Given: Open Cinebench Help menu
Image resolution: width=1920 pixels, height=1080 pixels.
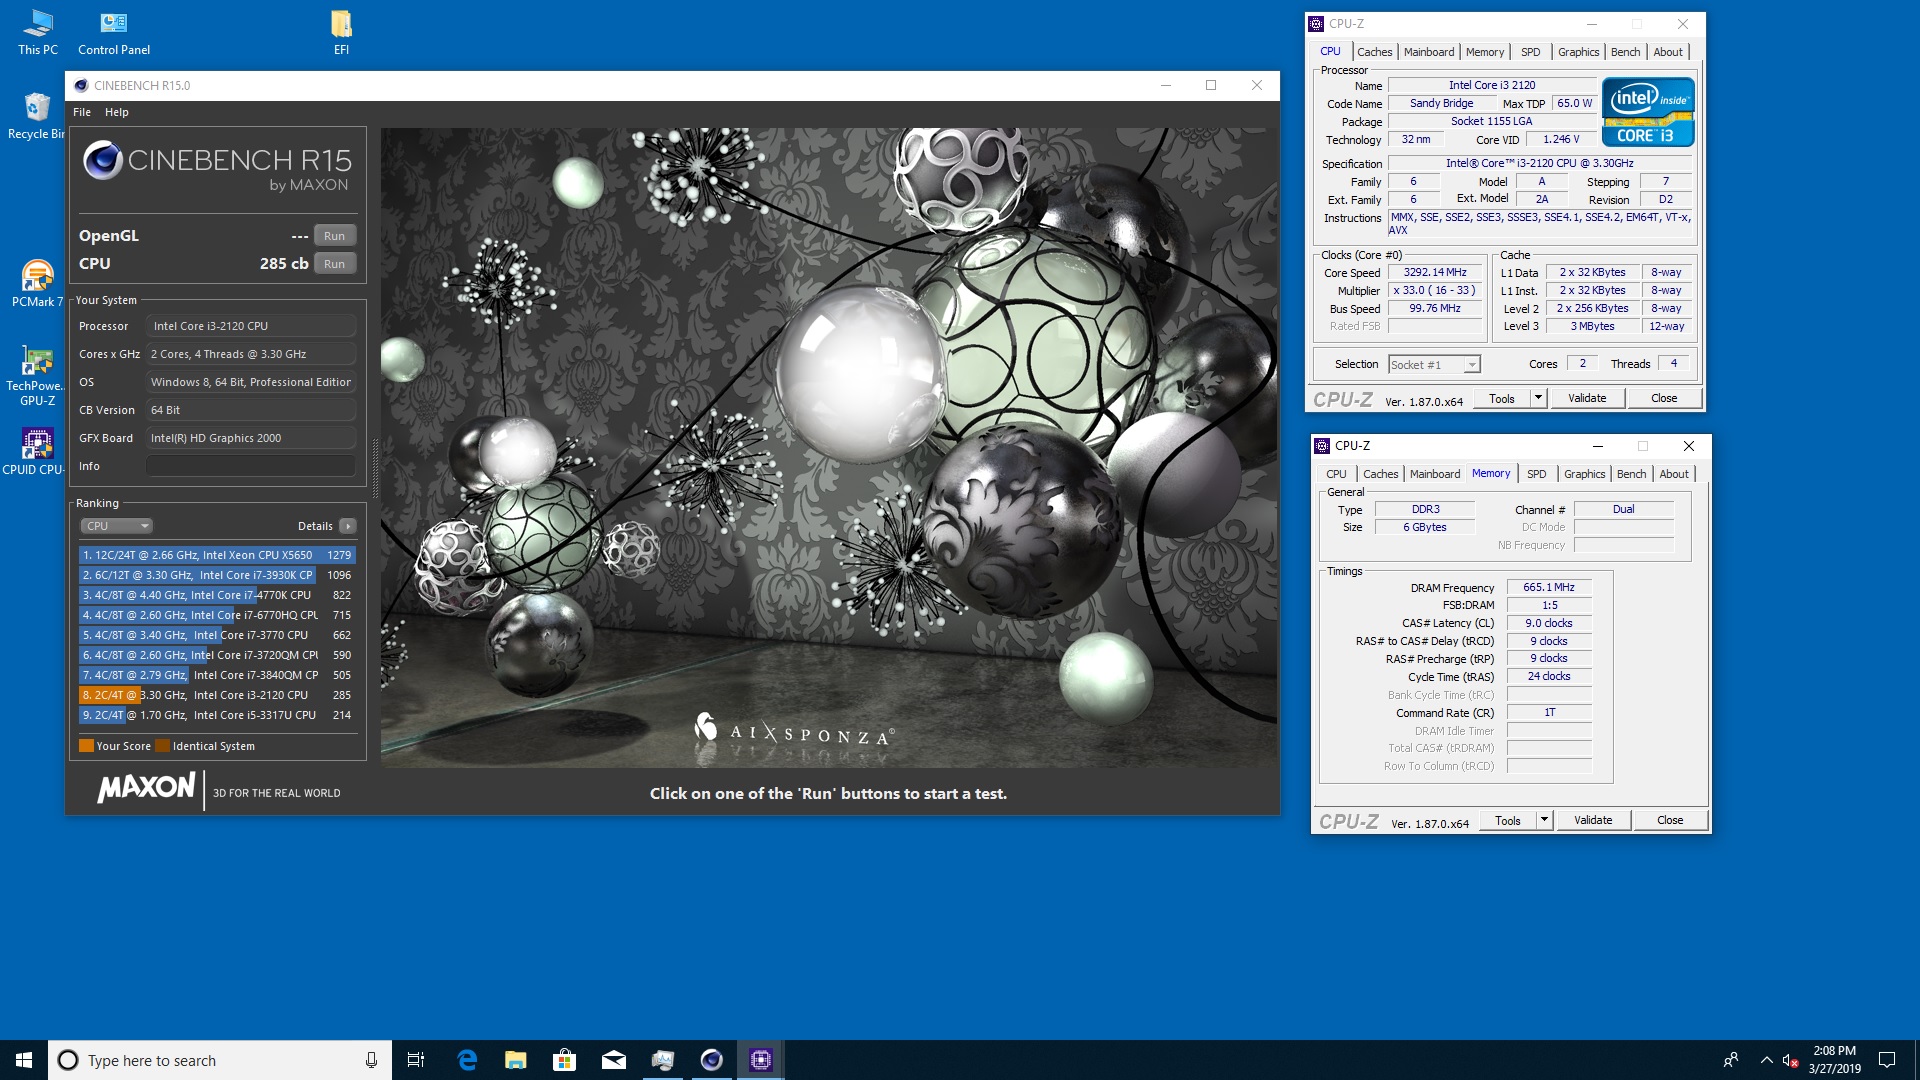Looking at the screenshot, I should pos(117,112).
